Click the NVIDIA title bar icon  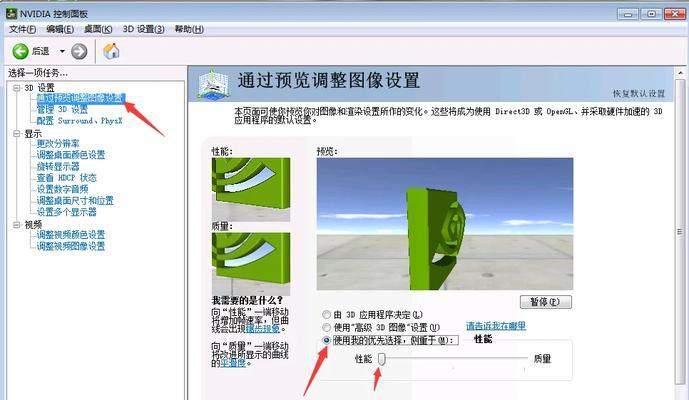point(11,14)
